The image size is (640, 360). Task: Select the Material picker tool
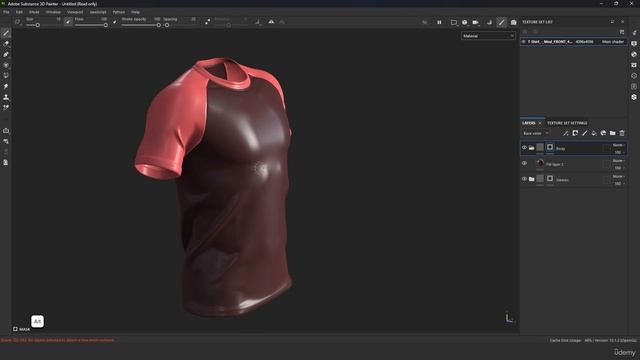[6, 108]
